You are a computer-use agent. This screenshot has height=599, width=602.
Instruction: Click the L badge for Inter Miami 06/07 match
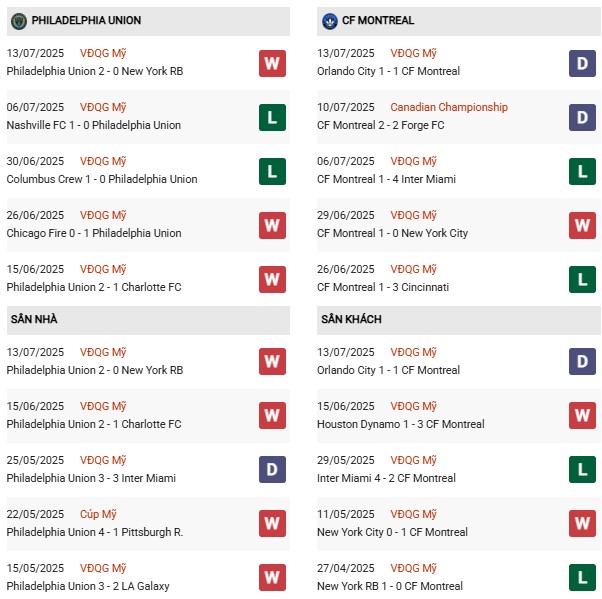pos(583,171)
